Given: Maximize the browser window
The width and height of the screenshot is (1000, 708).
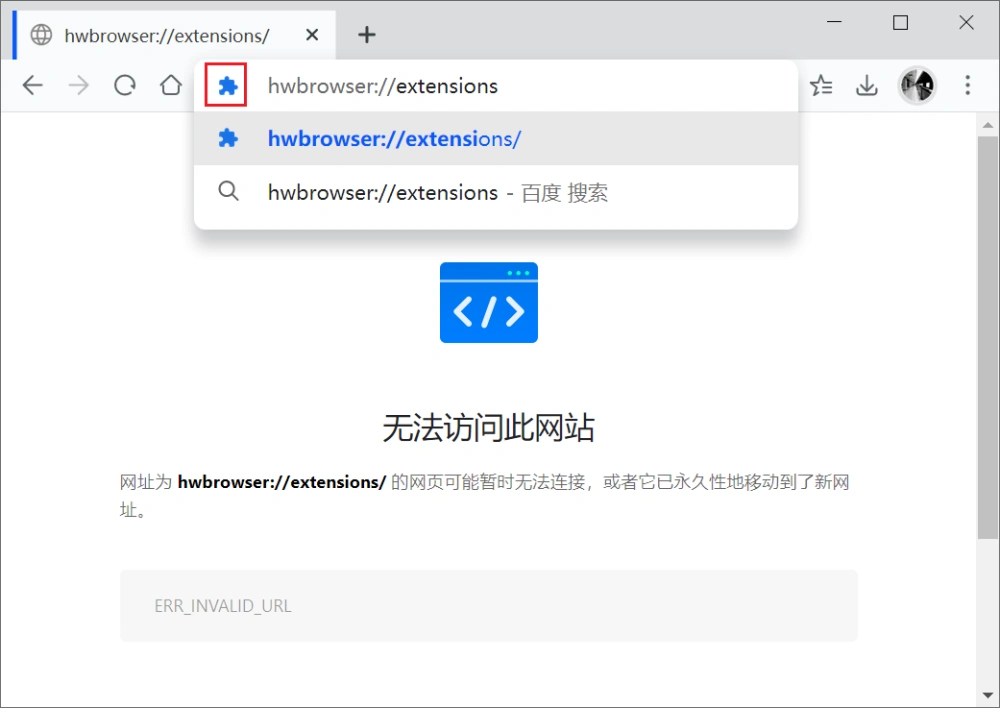Looking at the screenshot, I should point(901,22).
